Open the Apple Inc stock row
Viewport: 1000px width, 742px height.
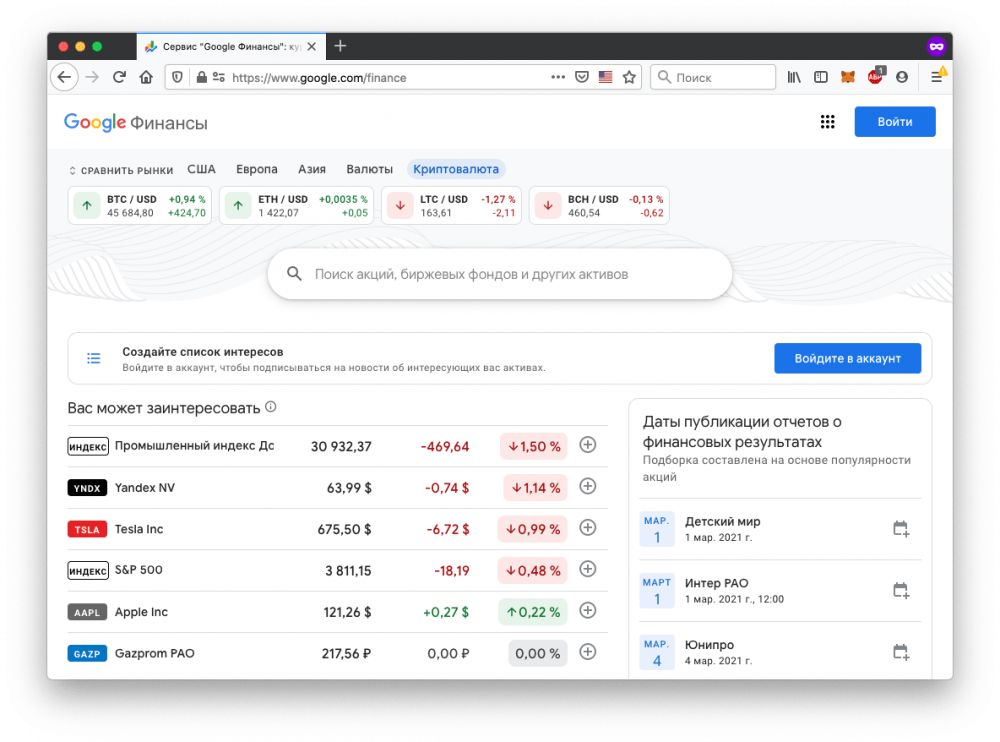click(337, 612)
